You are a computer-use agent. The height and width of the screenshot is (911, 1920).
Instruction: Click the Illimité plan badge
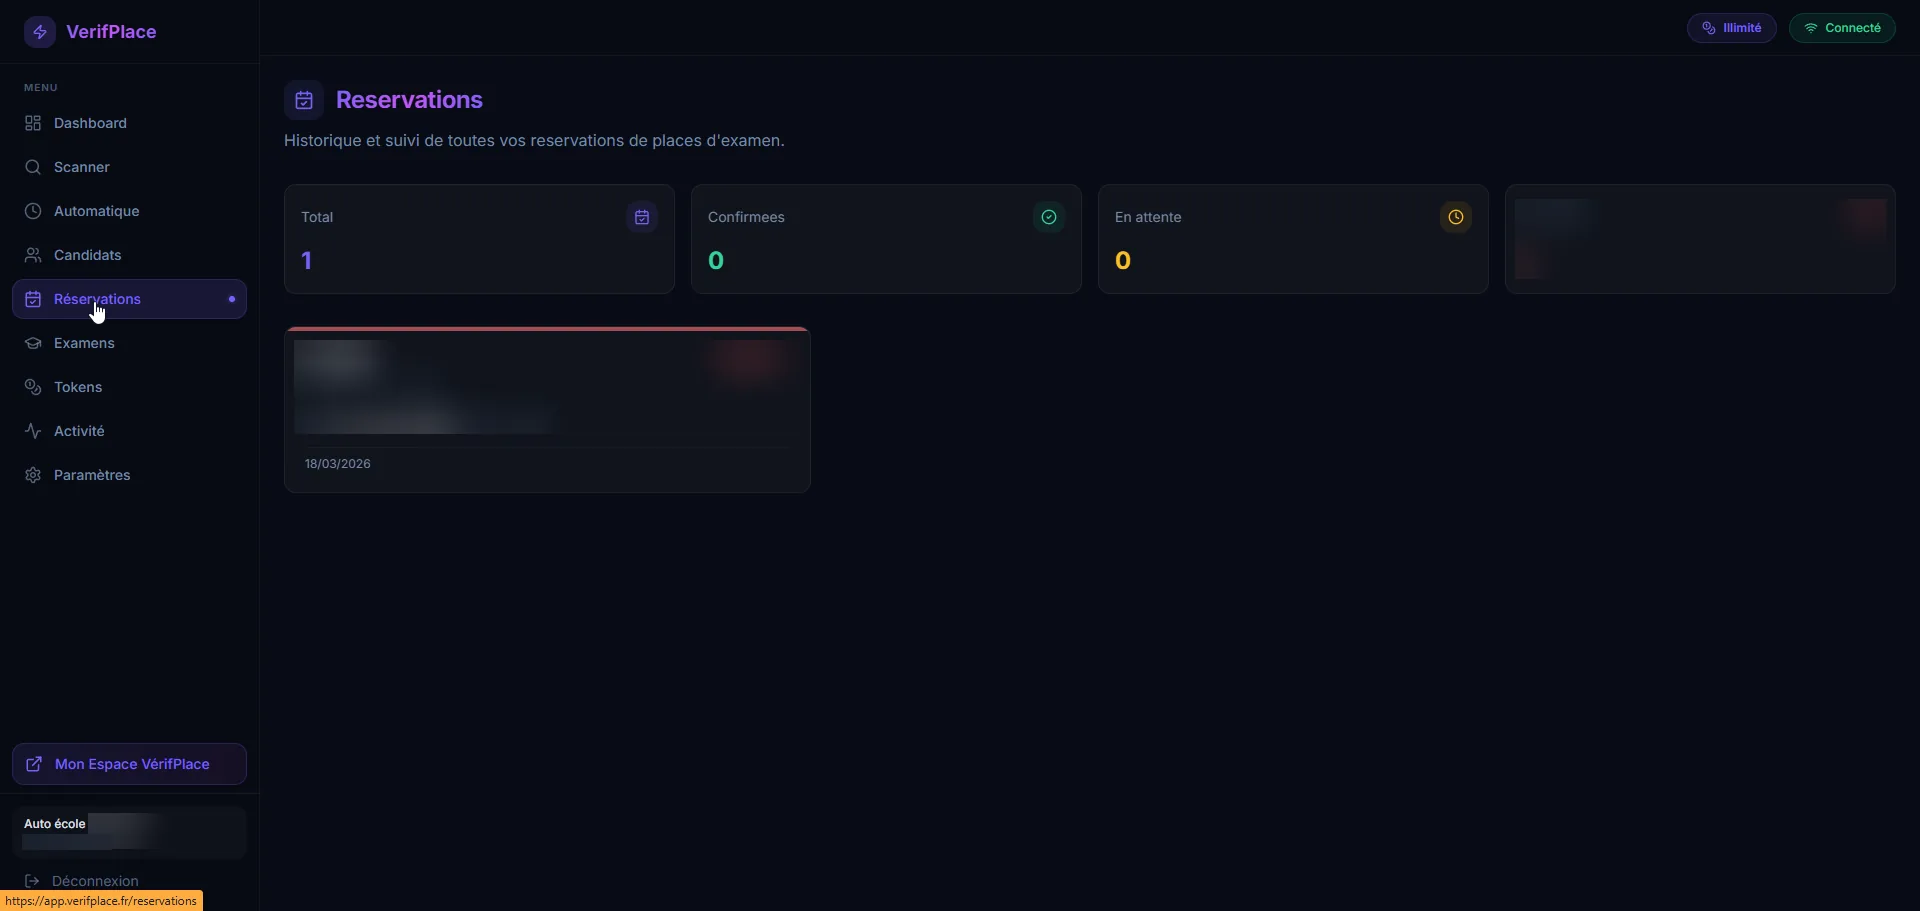point(1731,28)
